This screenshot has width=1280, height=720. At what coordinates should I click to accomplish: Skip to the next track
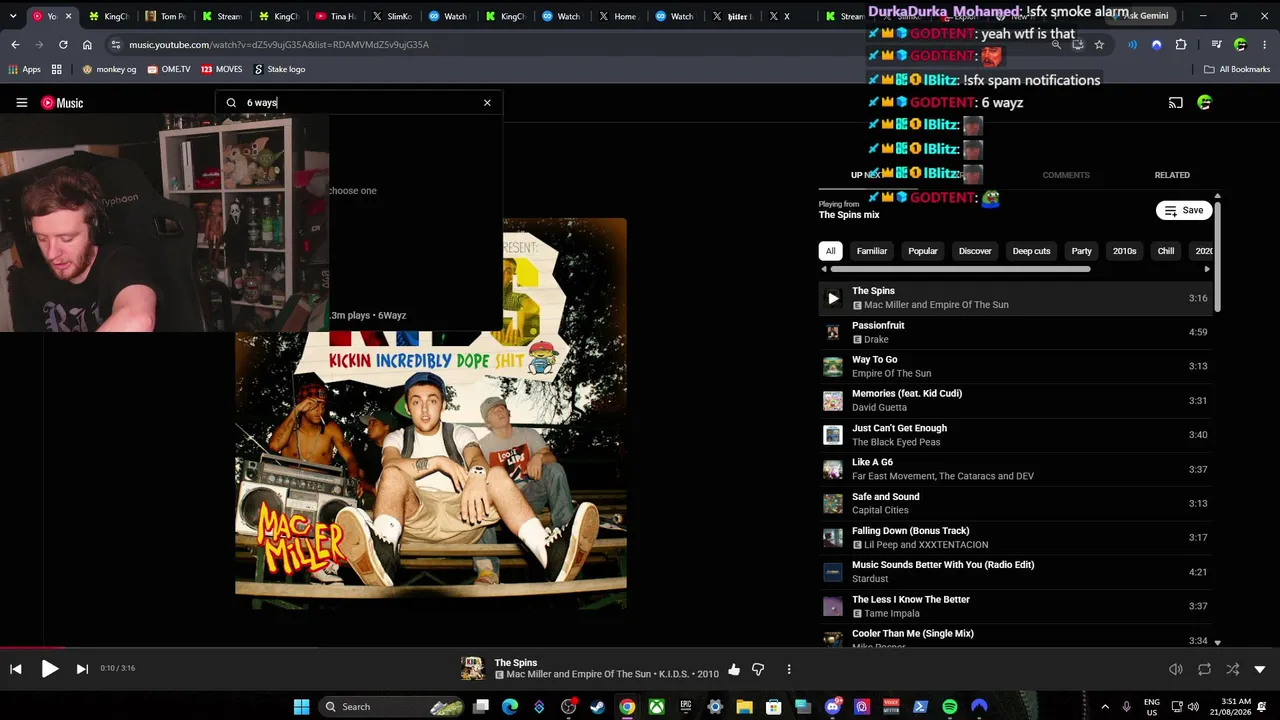point(82,669)
